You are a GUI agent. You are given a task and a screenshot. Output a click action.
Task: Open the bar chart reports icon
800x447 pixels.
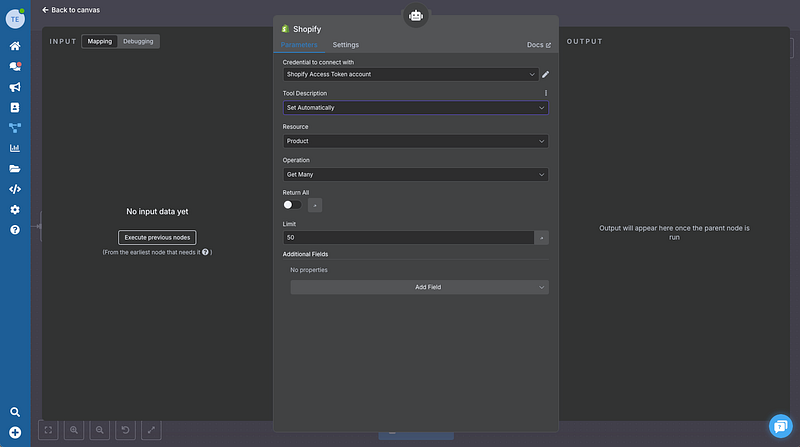(x=15, y=148)
